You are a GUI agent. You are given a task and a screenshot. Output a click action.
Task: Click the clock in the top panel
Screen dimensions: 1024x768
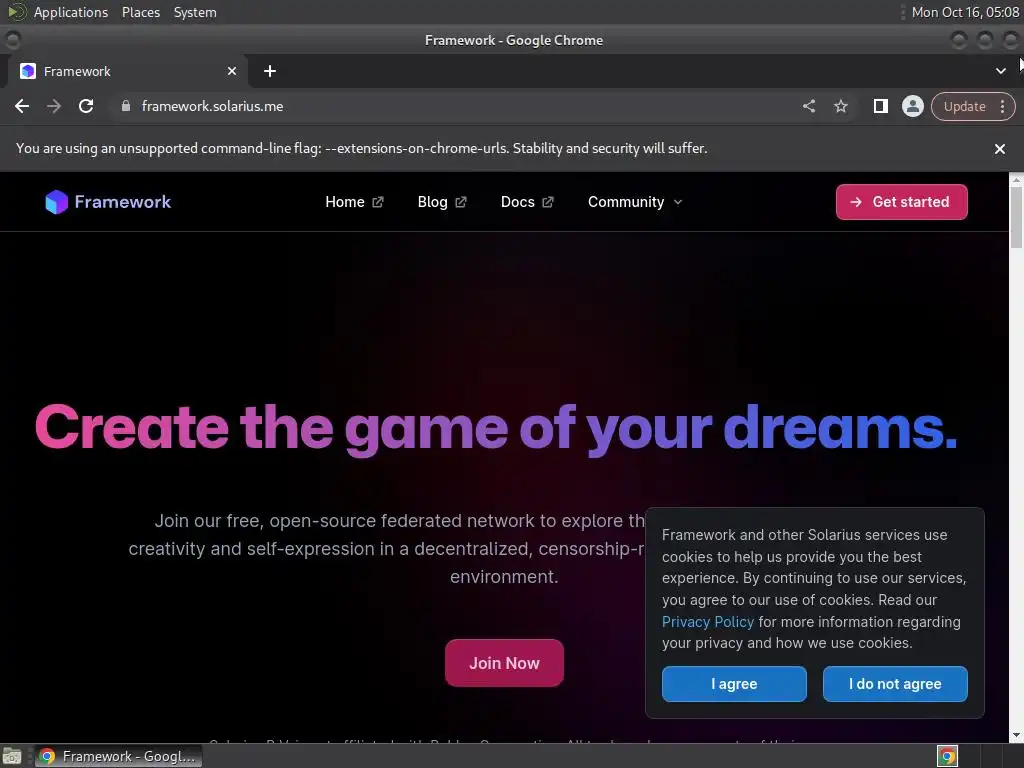965,12
